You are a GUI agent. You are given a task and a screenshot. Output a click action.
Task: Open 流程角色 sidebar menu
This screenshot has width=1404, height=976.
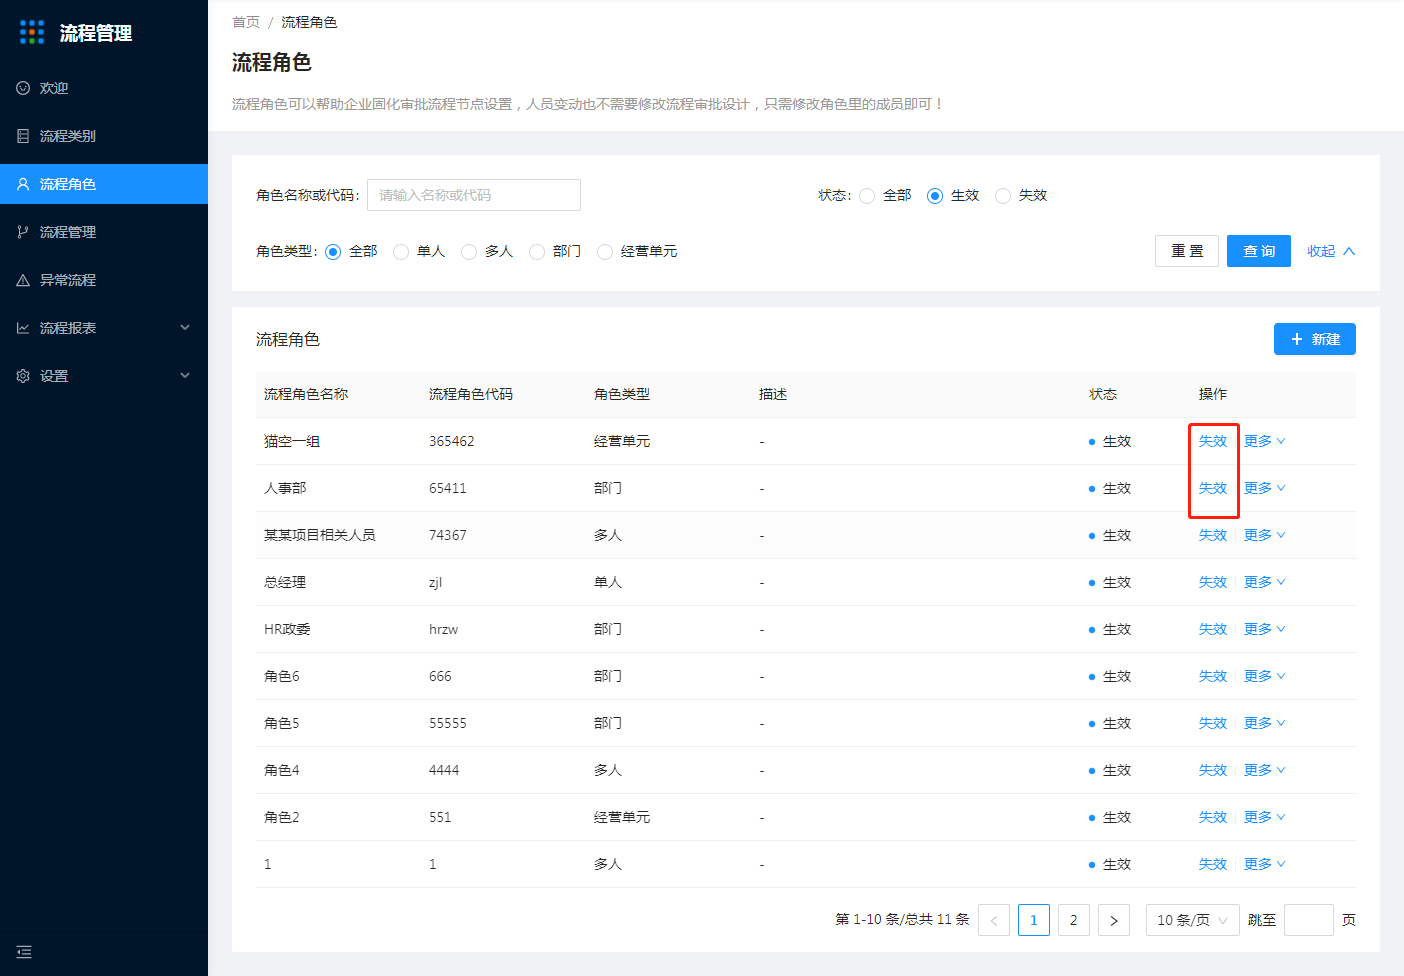(x=104, y=184)
